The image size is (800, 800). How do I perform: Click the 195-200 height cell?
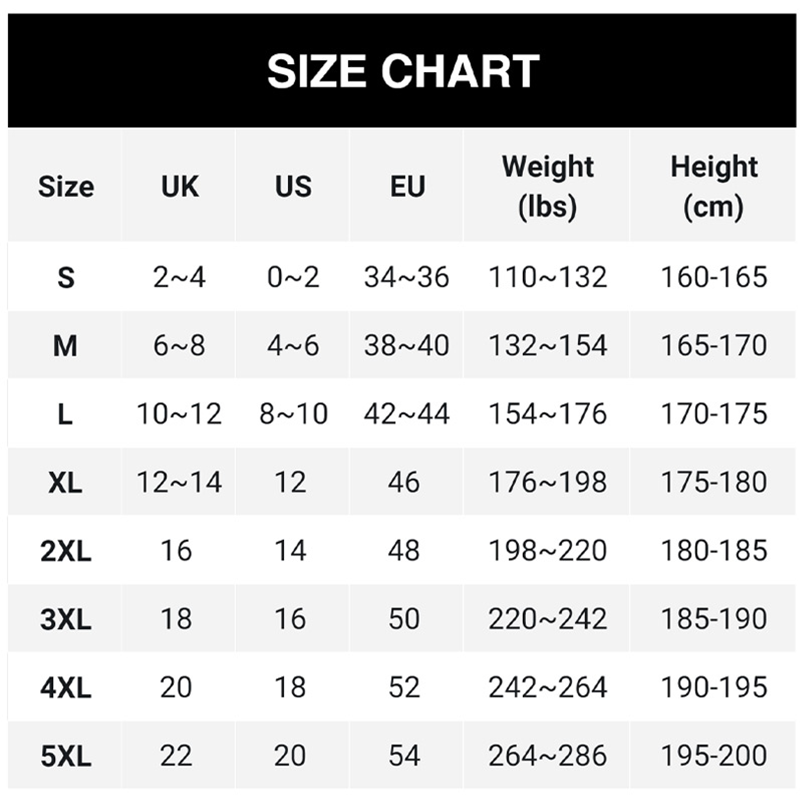coord(714,756)
